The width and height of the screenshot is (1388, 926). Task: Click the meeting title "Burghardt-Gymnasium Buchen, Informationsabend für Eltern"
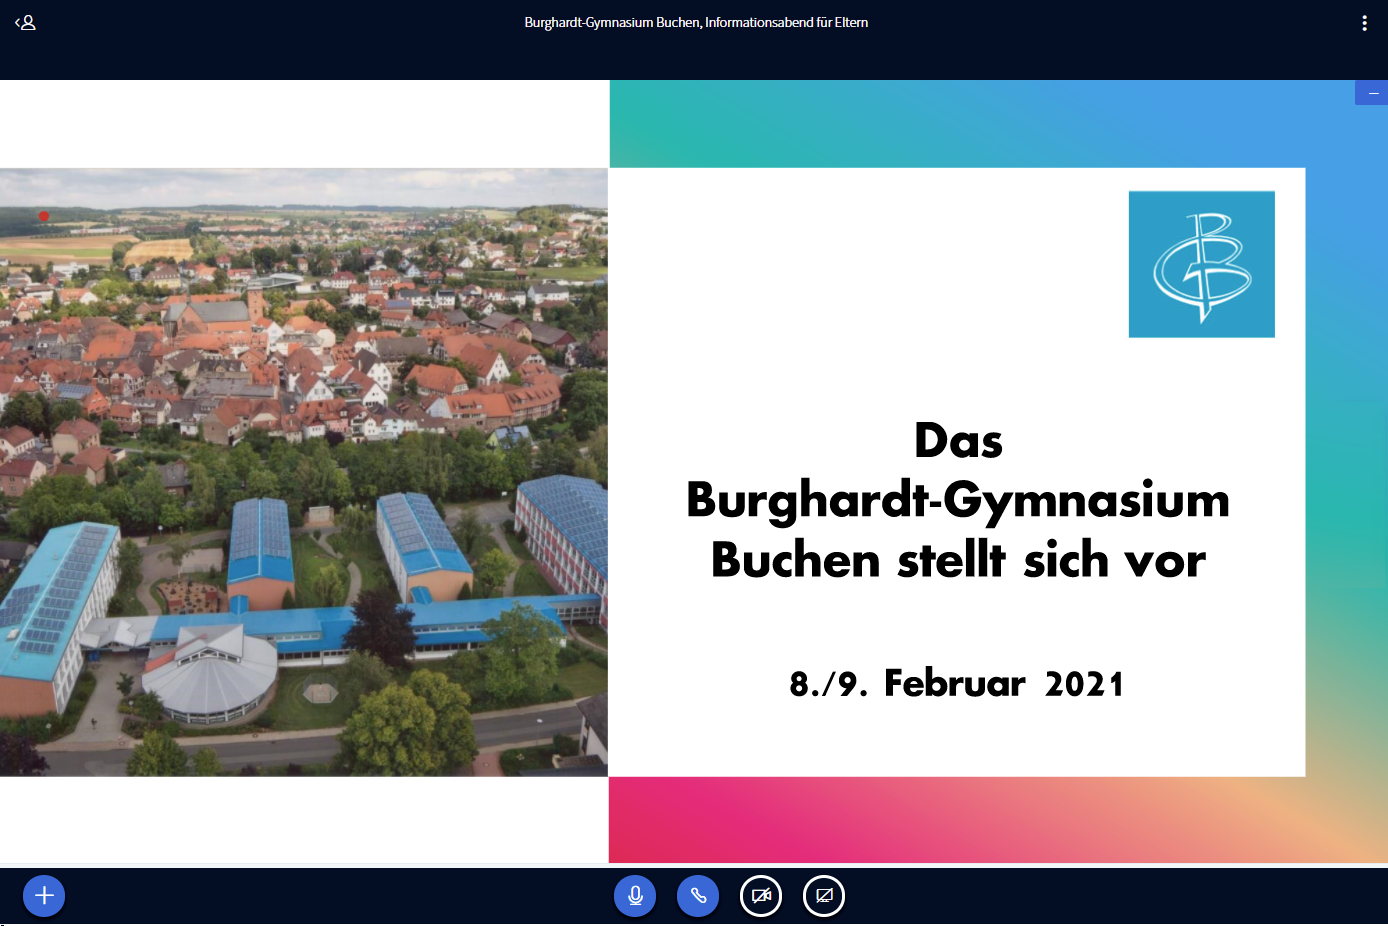[696, 22]
